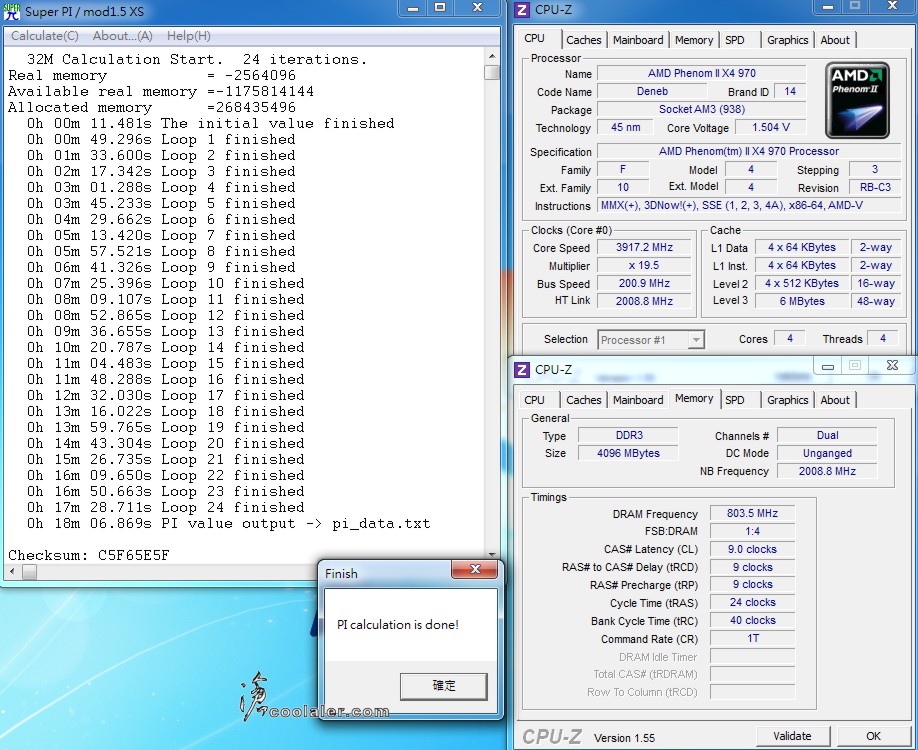The height and width of the screenshot is (750, 918).
Task: Select Caches tab in the CPU-Z memory timings window
Action: click(x=584, y=400)
